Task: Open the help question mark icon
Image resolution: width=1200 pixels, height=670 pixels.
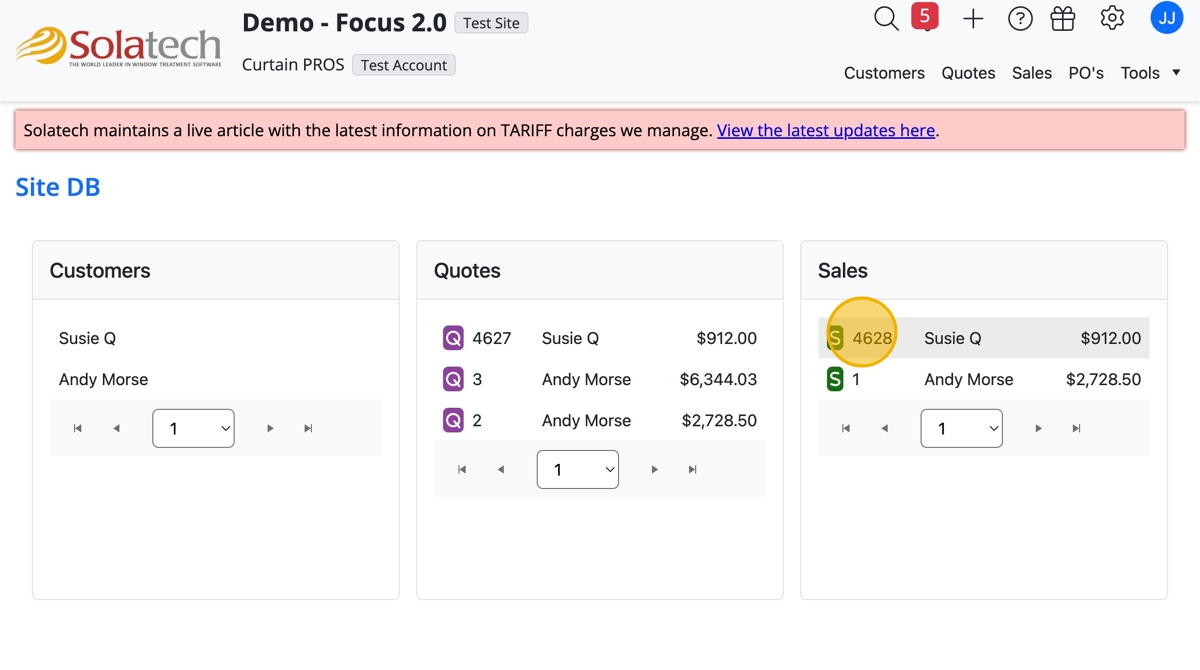Action: point(1020,18)
